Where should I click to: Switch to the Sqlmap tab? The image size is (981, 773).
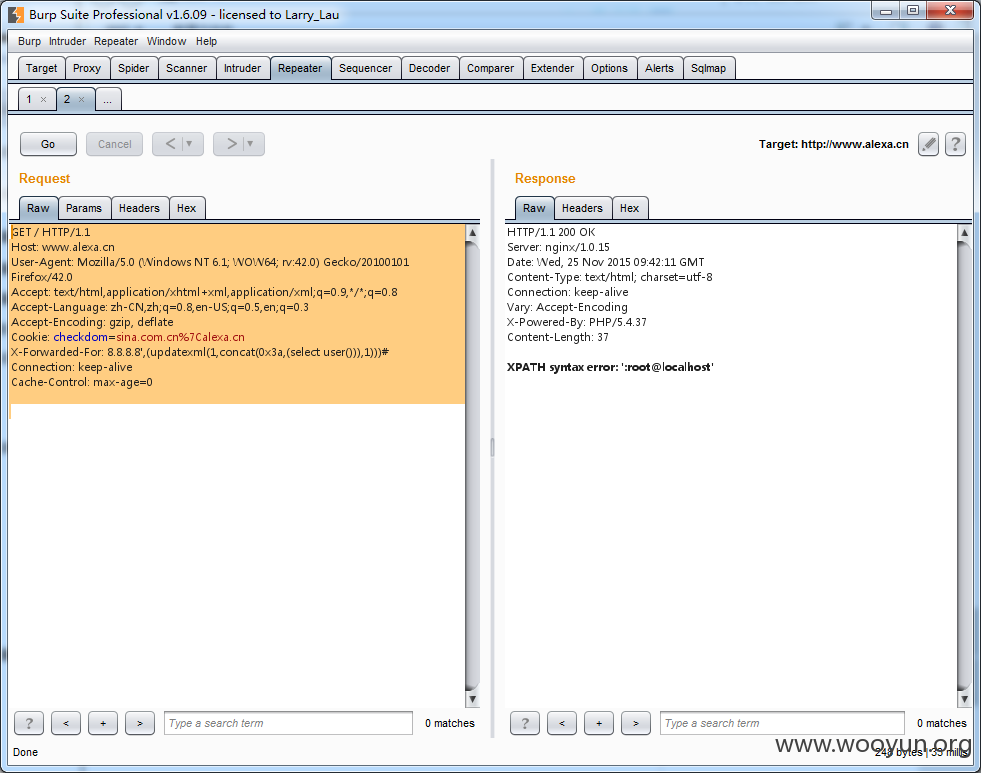coord(708,68)
